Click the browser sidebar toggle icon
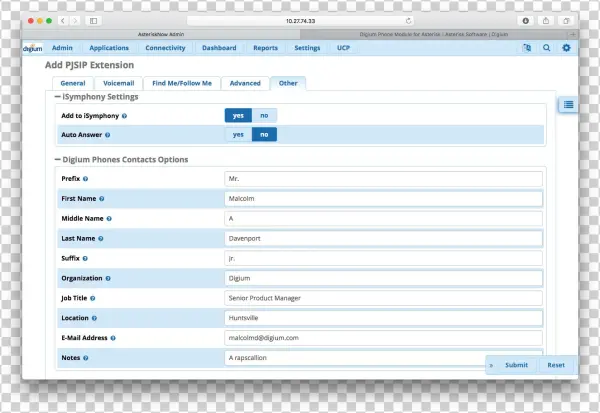This screenshot has height=413, width=600. click(94, 20)
